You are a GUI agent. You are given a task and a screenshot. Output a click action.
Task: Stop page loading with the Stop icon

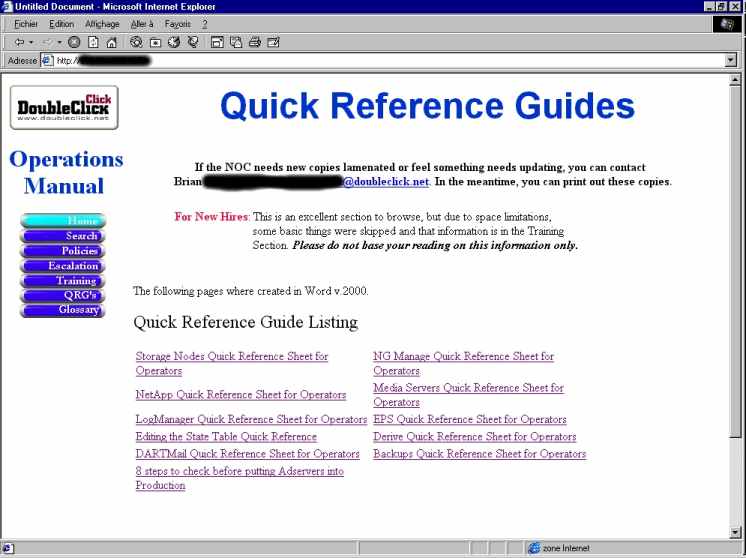74,42
